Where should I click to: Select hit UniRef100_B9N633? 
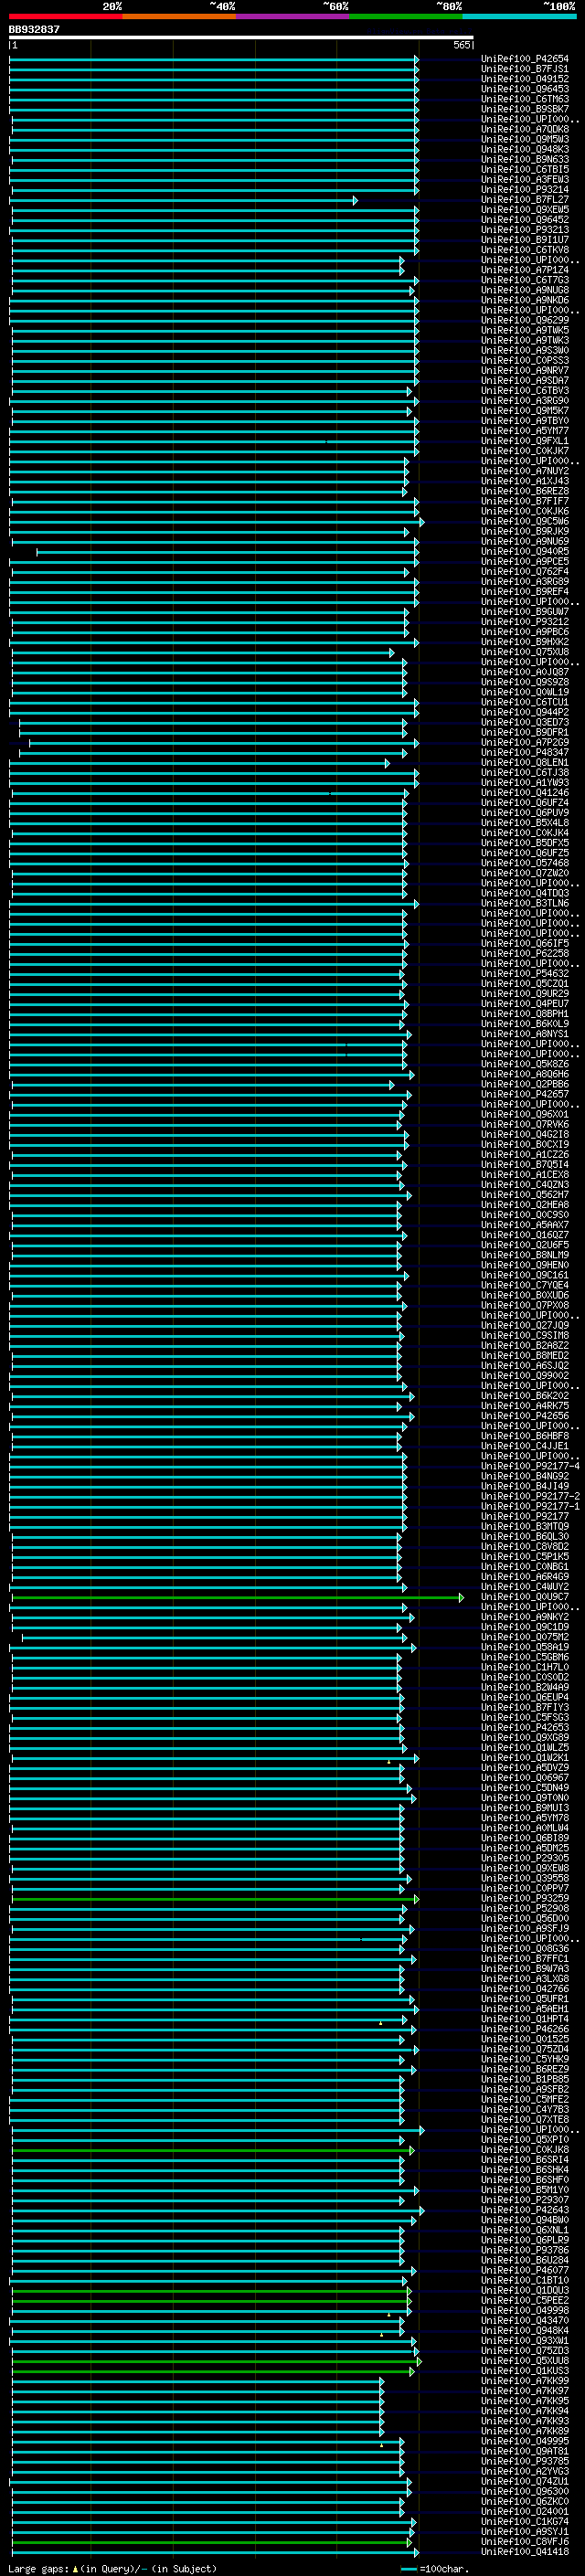click(x=525, y=159)
